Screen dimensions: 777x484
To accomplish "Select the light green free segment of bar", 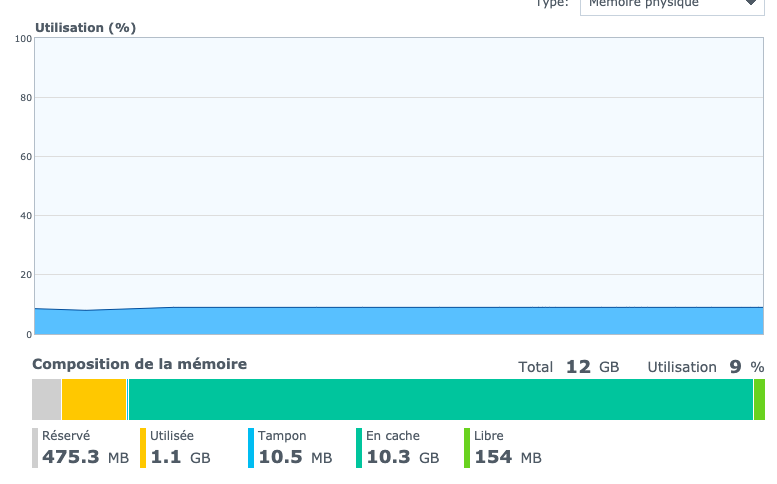I will (759, 399).
